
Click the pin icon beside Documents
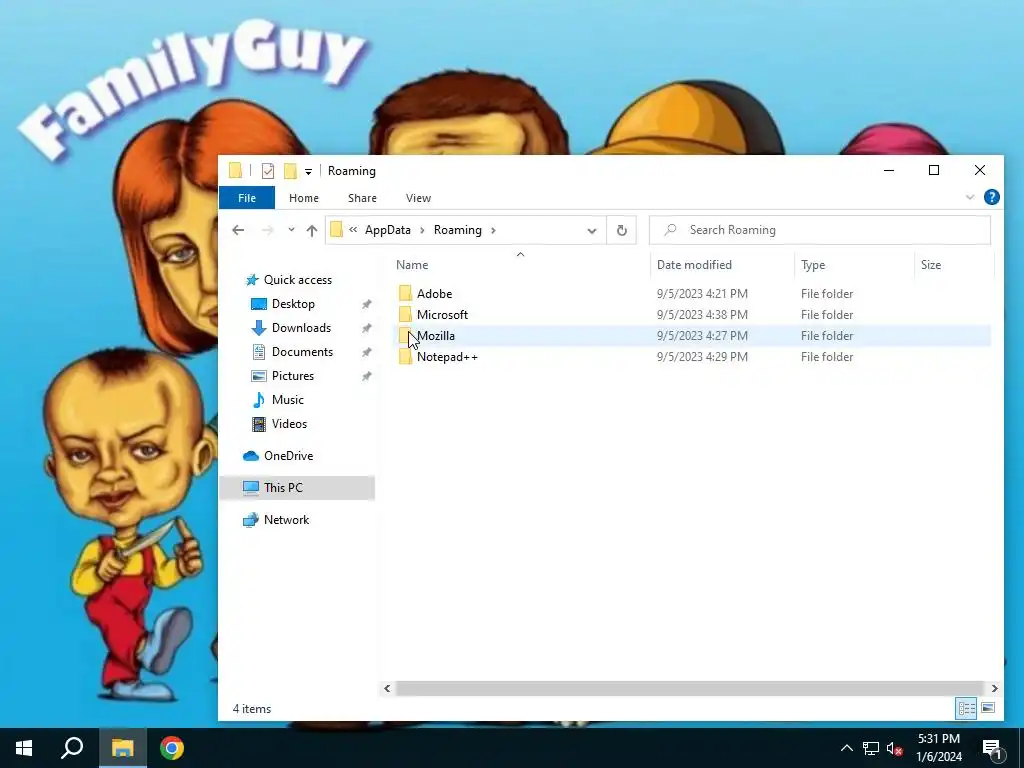click(366, 353)
